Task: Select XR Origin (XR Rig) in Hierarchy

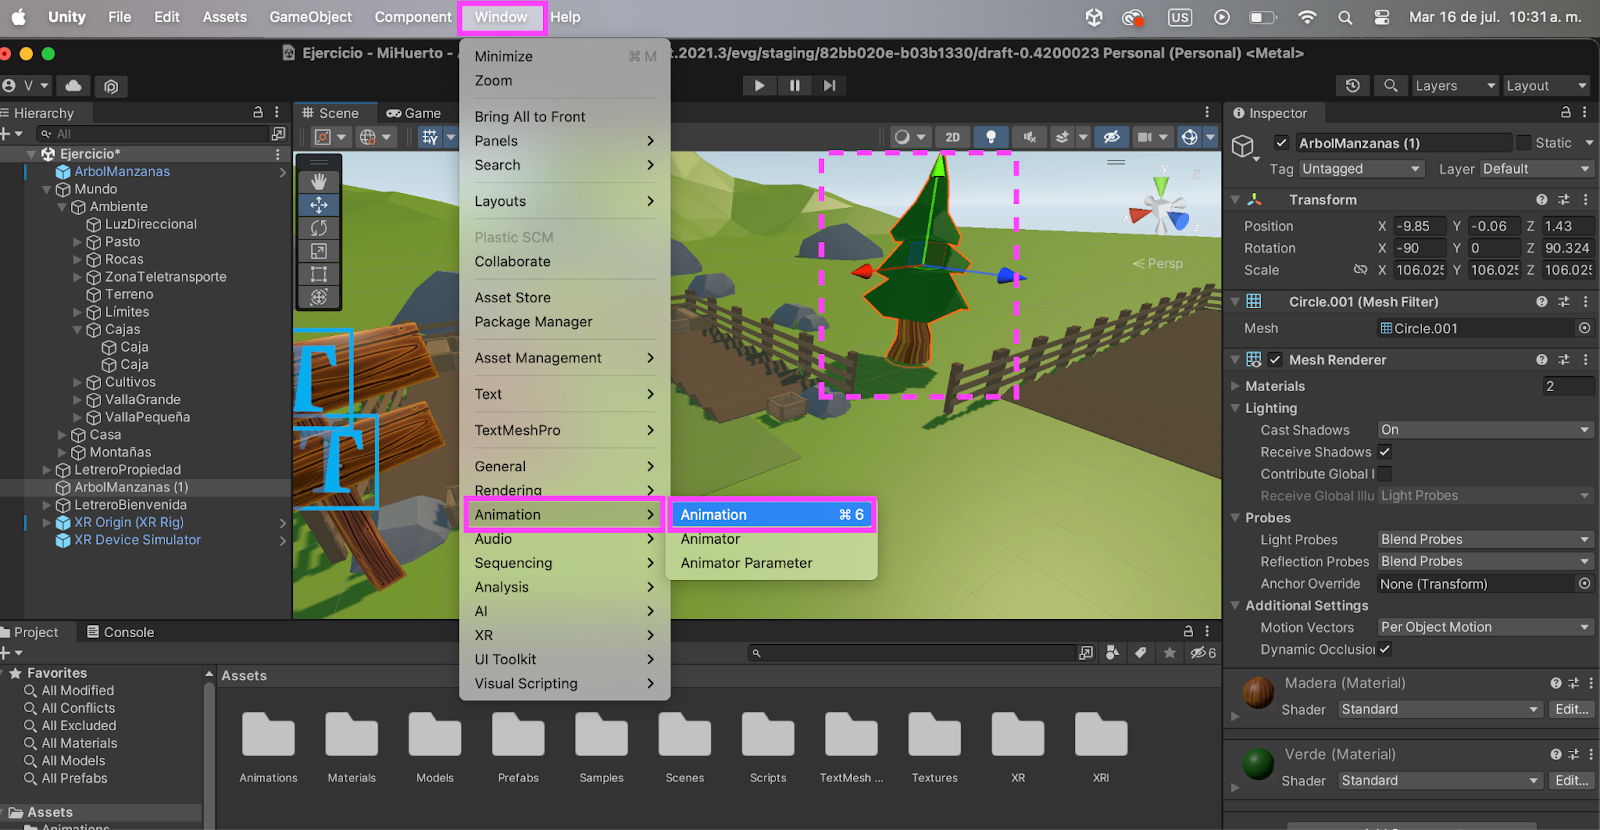Action: (x=129, y=522)
